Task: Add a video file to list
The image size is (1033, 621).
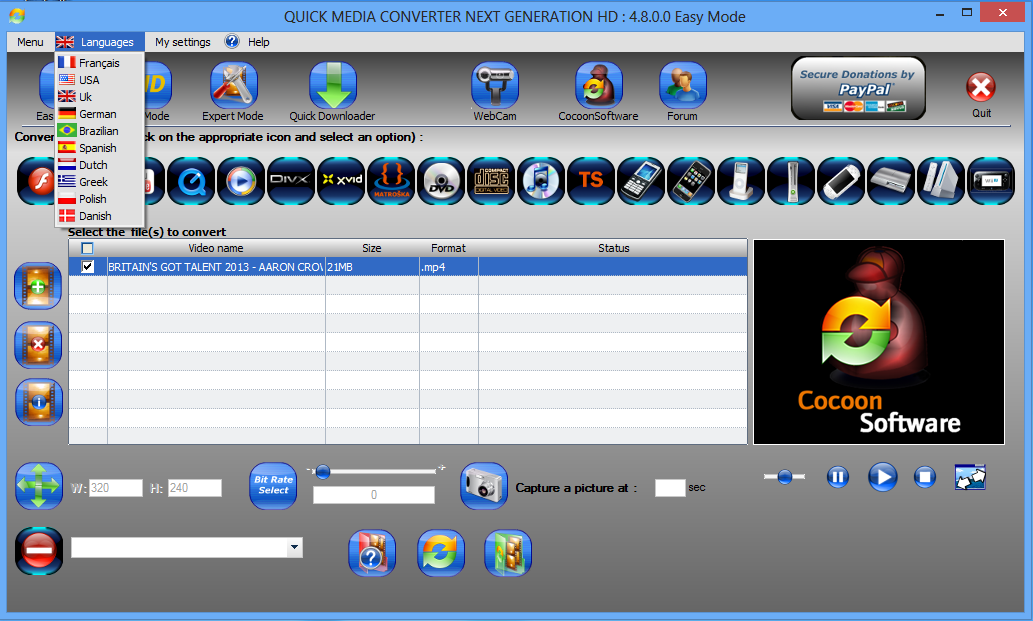Action: pyautogui.click(x=38, y=286)
